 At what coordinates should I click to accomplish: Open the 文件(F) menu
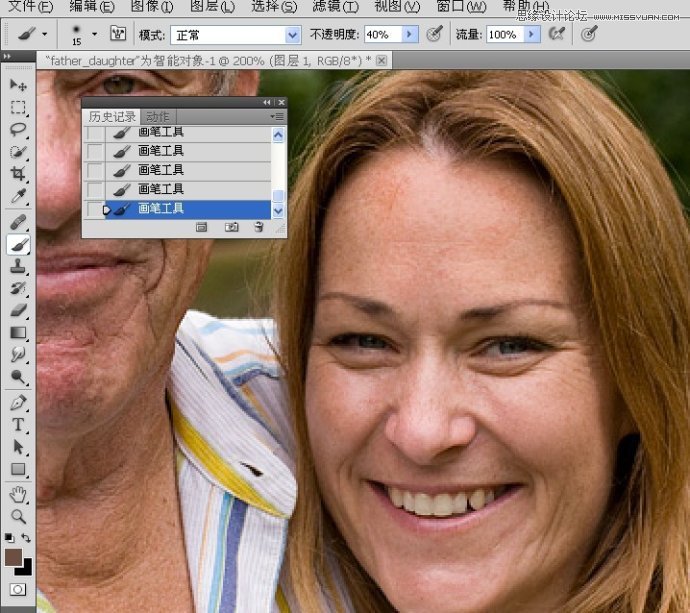click(30, 7)
